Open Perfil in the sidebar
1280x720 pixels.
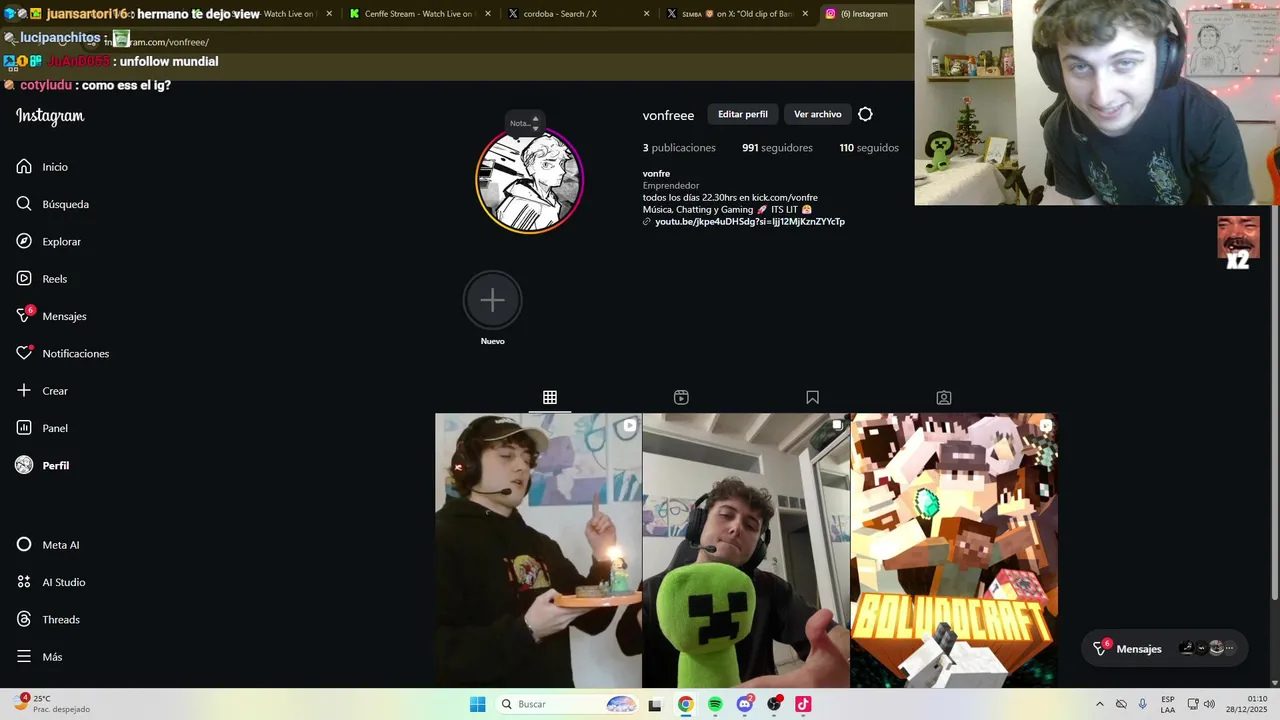pos(43,466)
